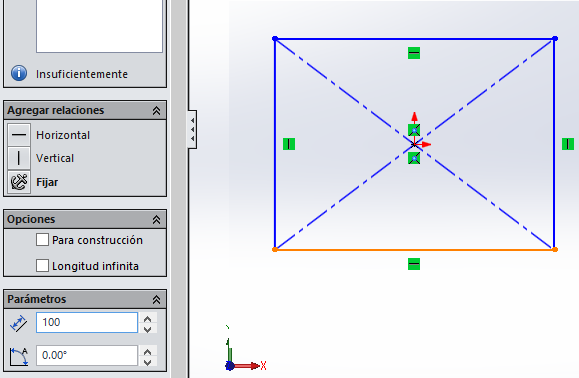This screenshot has width=579, height=378.
Task: Click the top-right rectangle corner point
Action: (555, 38)
